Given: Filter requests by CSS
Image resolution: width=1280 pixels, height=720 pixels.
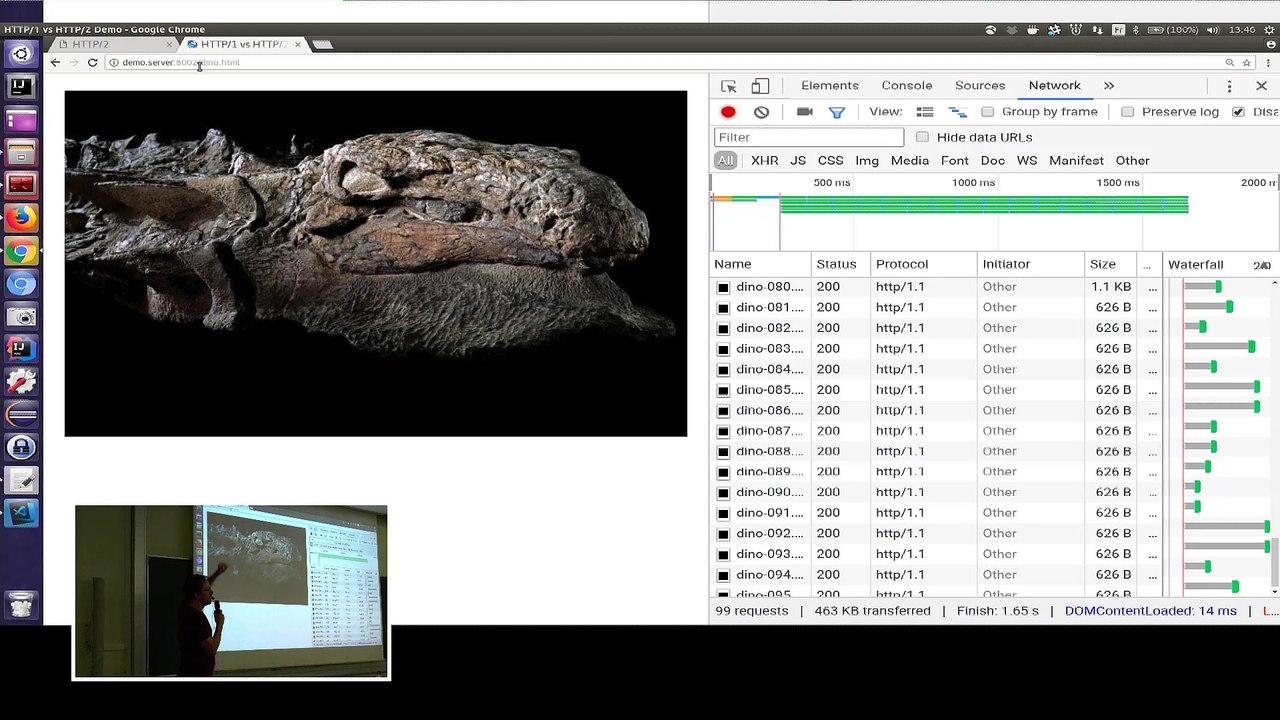Looking at the screenshot, I should coord(831,161).
